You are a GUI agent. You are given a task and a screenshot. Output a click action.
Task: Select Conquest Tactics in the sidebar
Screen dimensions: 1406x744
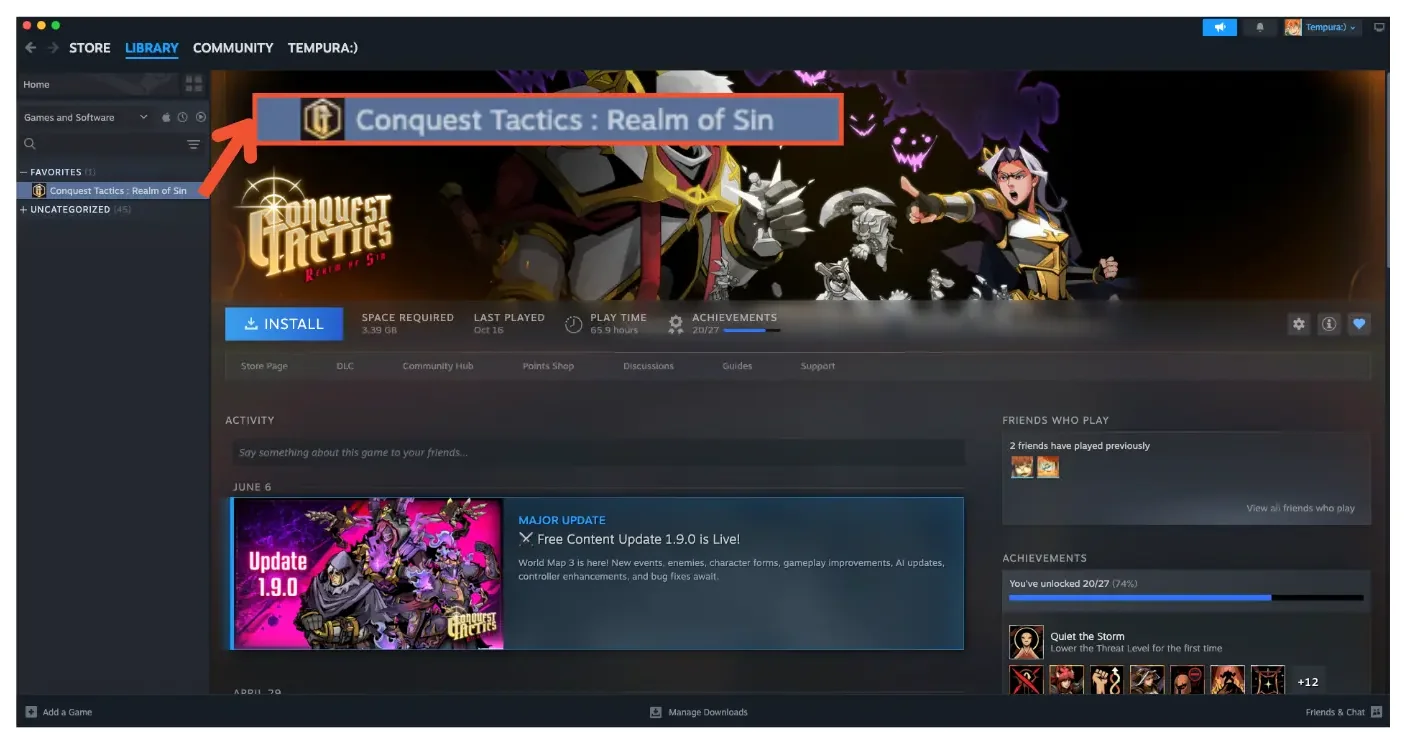click(113, 190)
